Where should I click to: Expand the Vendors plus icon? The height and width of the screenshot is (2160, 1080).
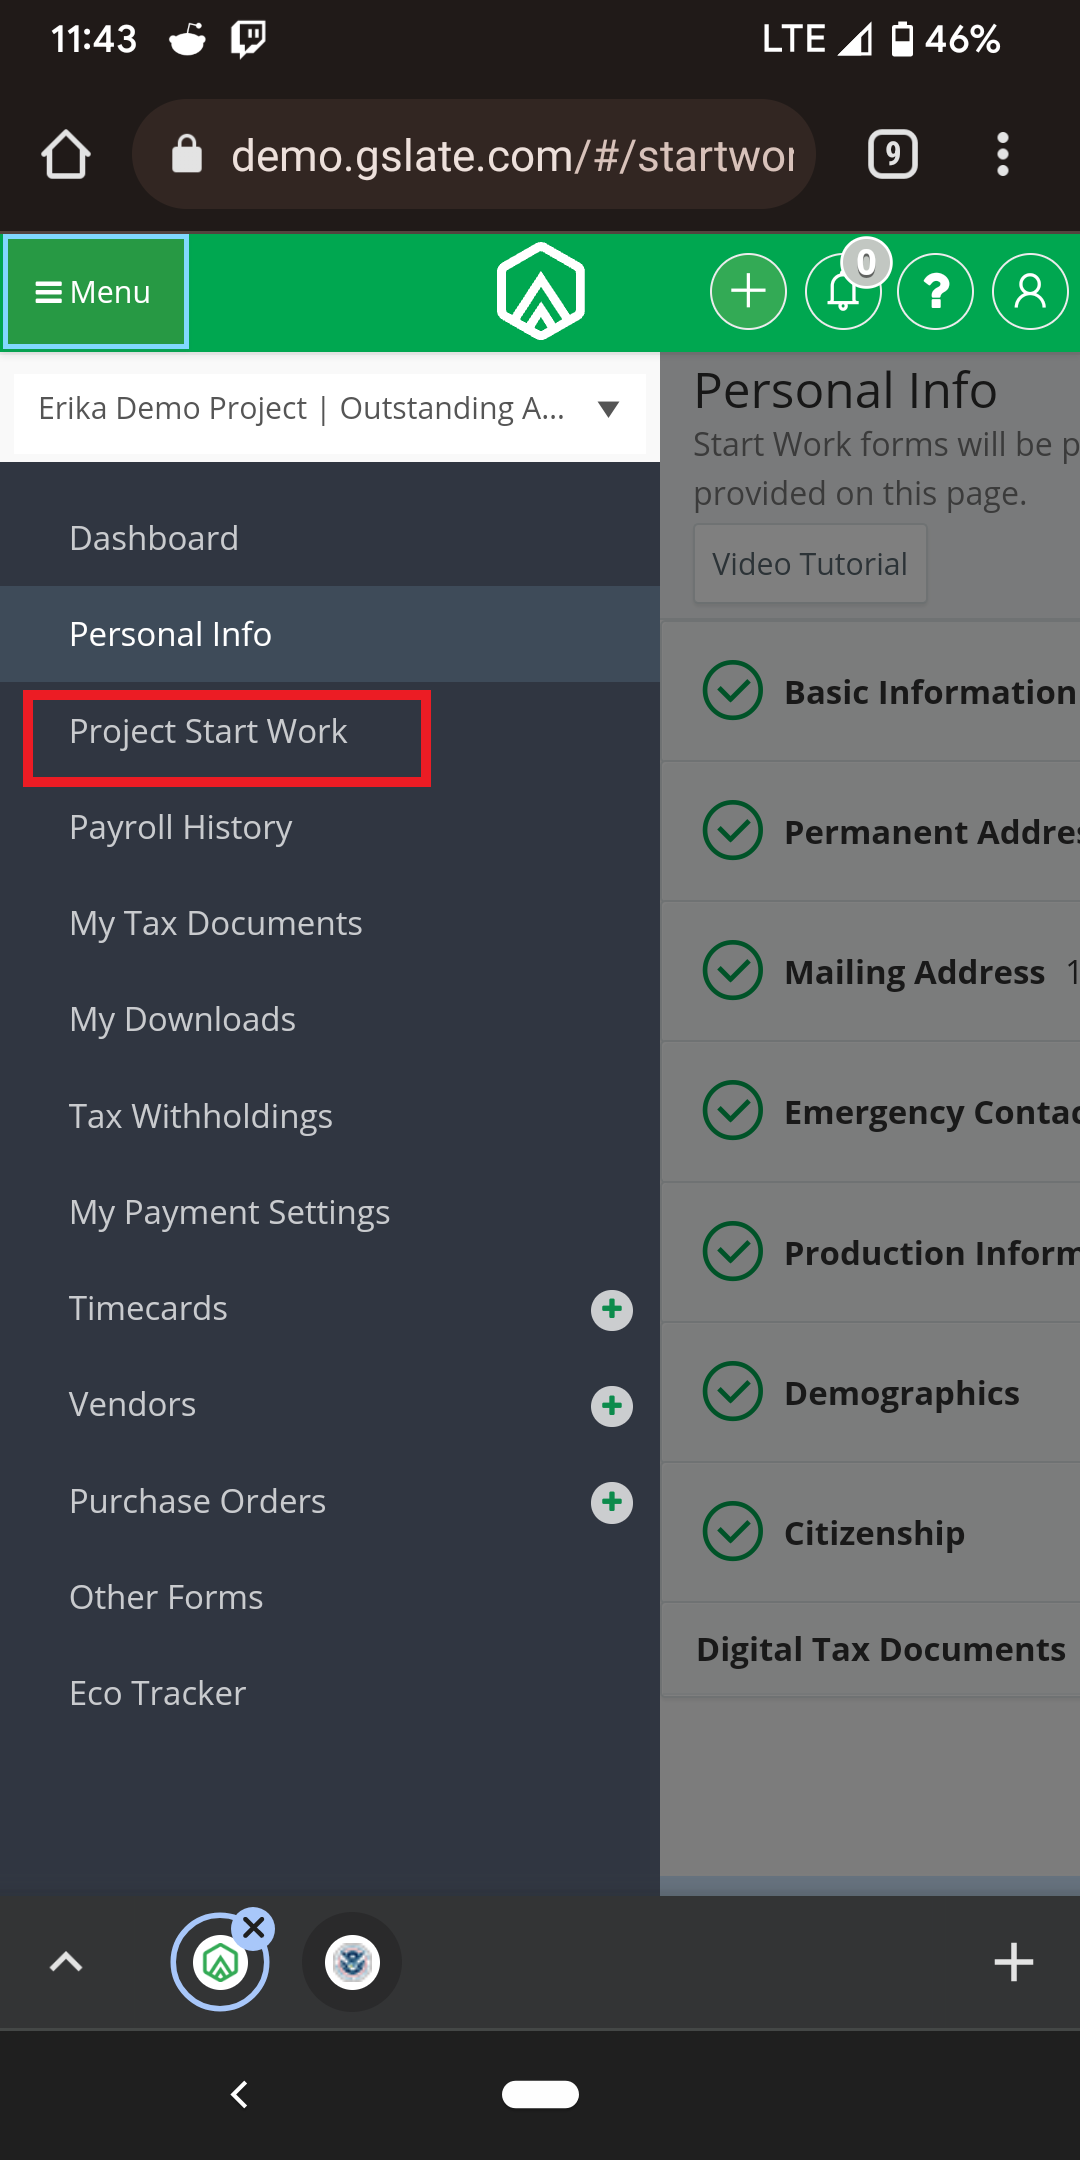[x=612, y=1405]
